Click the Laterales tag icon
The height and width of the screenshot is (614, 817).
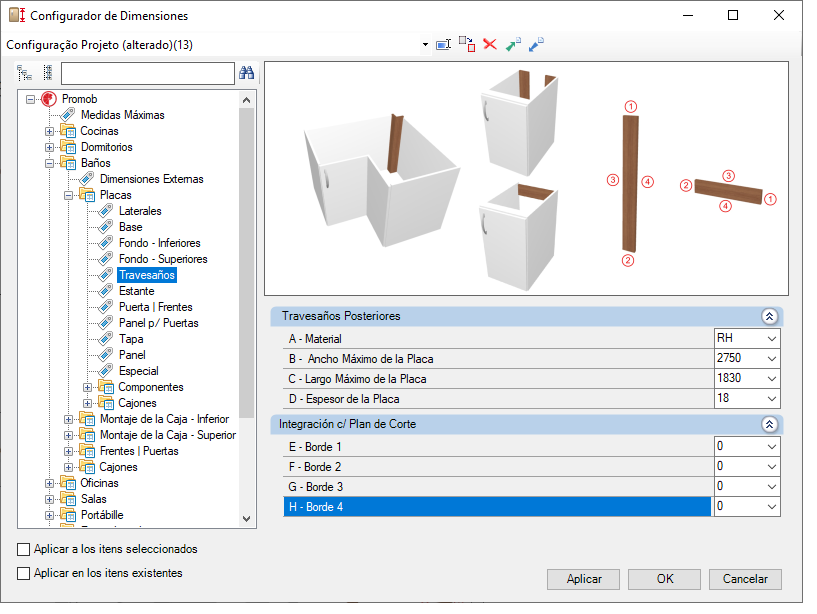pyautogui.click(x=106, y=211)
